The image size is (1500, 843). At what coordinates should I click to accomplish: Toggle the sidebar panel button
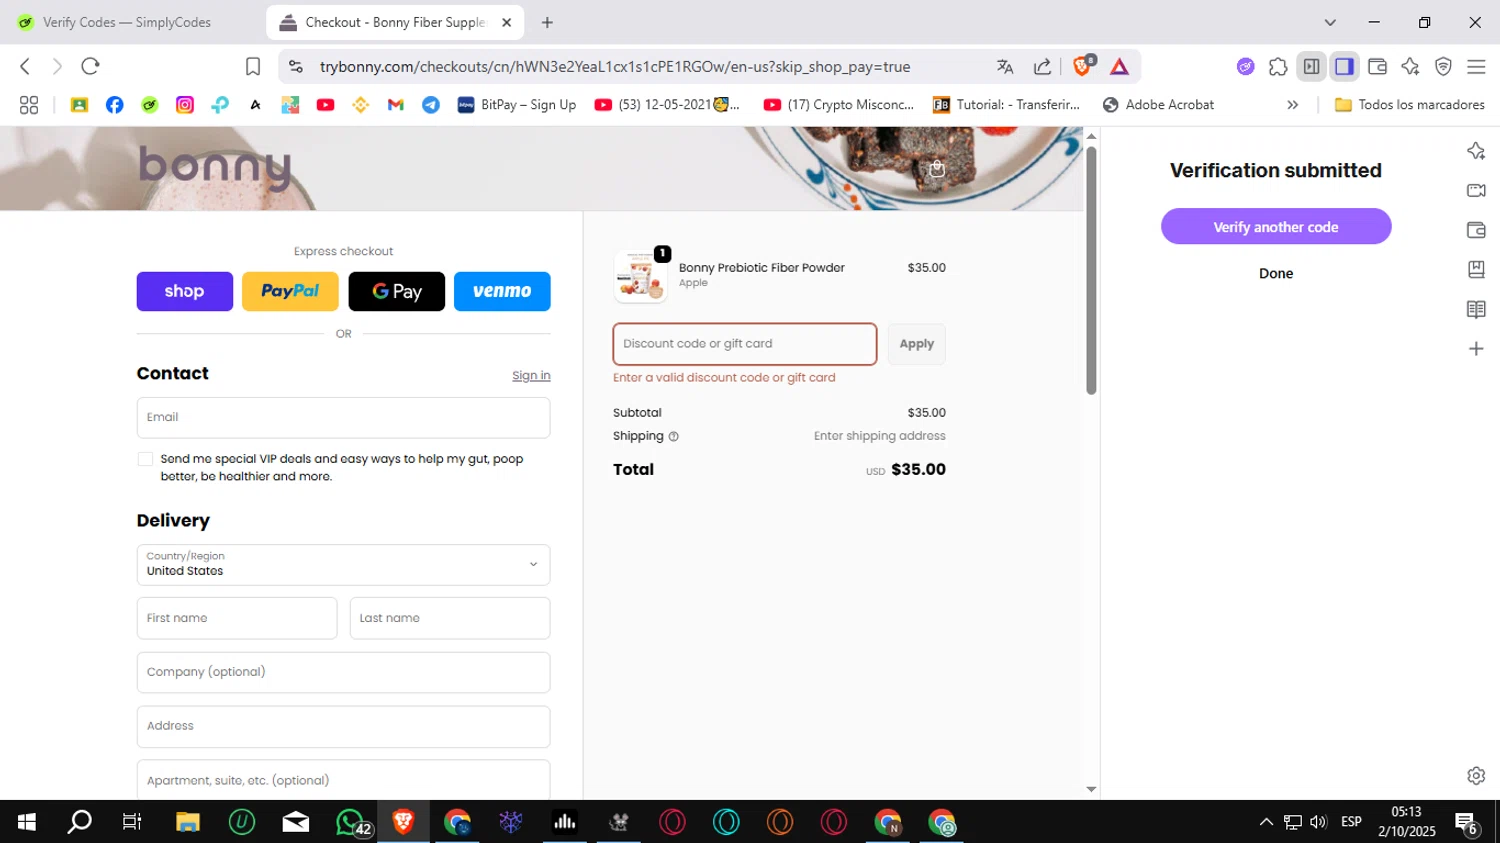(1311, 66)
